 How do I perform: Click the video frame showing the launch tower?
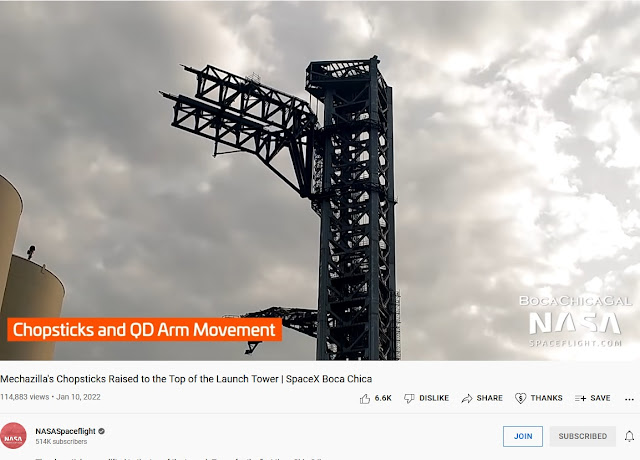[320, 180]
